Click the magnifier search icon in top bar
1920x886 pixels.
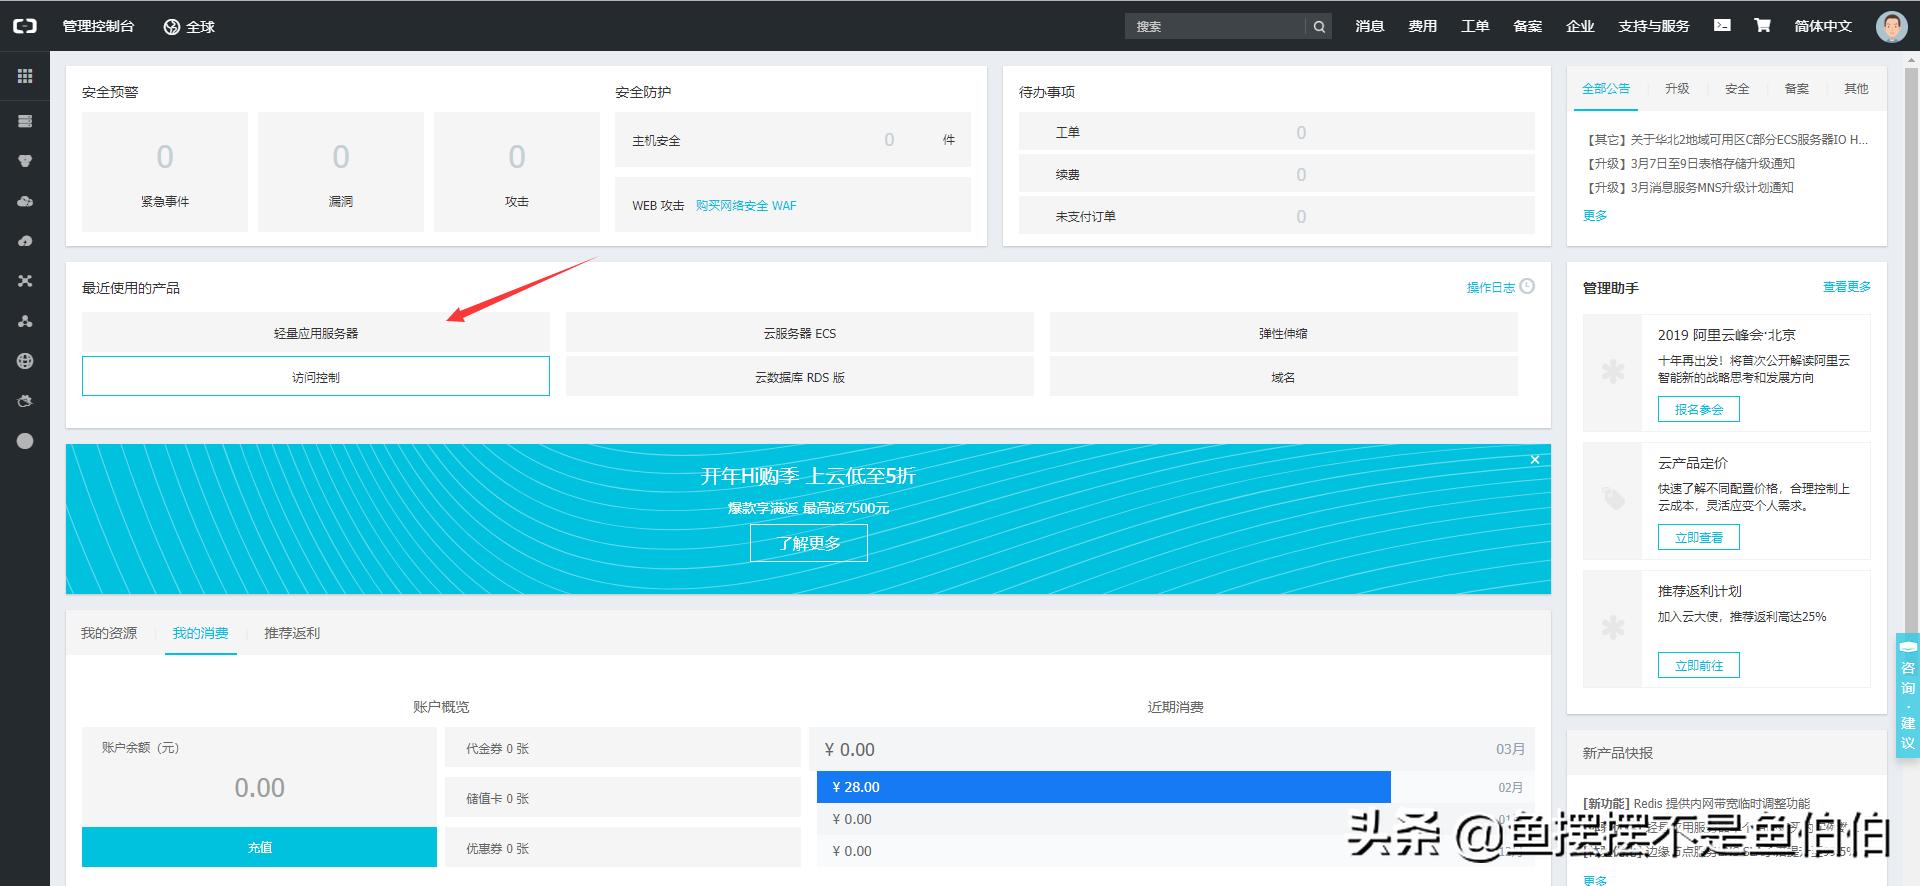pos(1319,27)
